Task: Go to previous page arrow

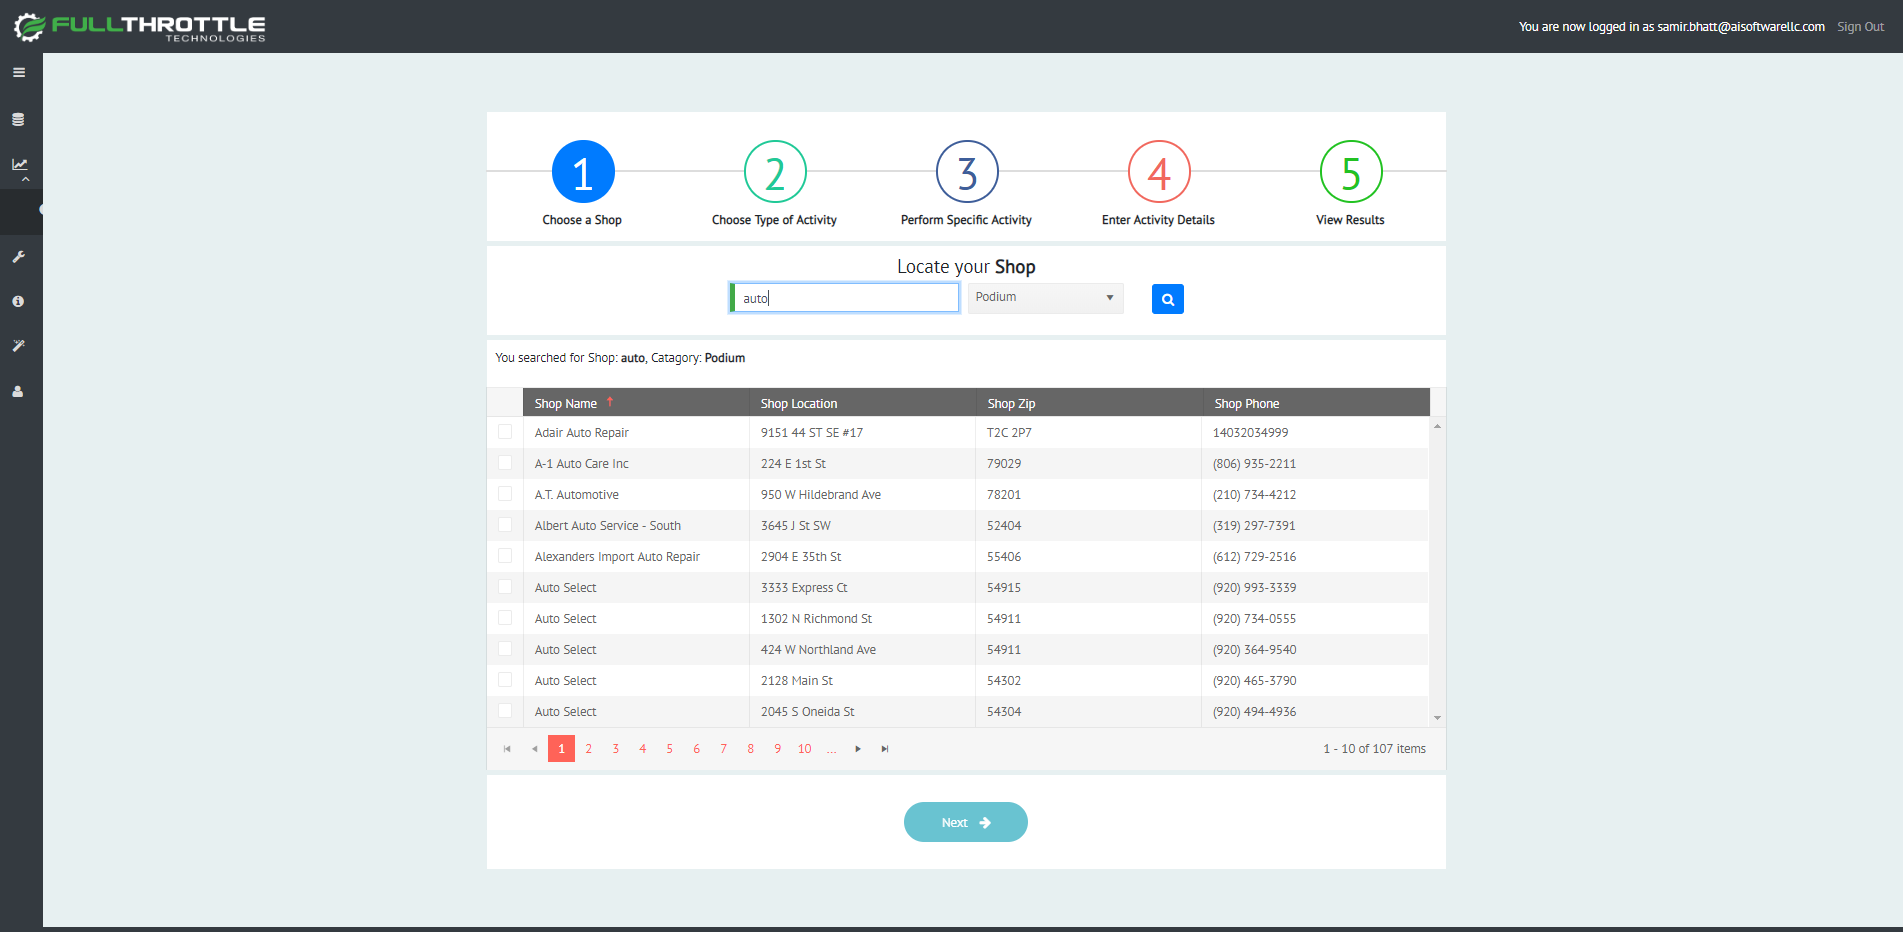Action: click(534, 749)
